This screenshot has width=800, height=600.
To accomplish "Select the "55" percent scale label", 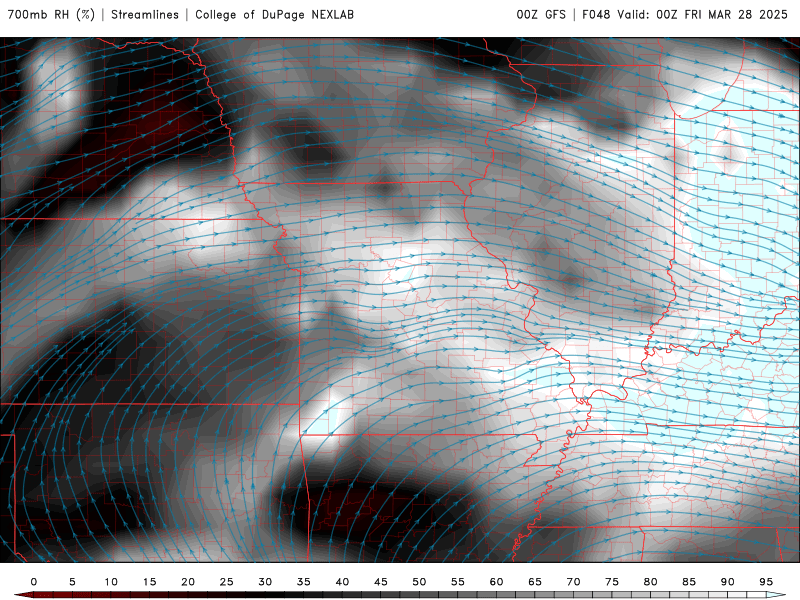I will point(458,582).
